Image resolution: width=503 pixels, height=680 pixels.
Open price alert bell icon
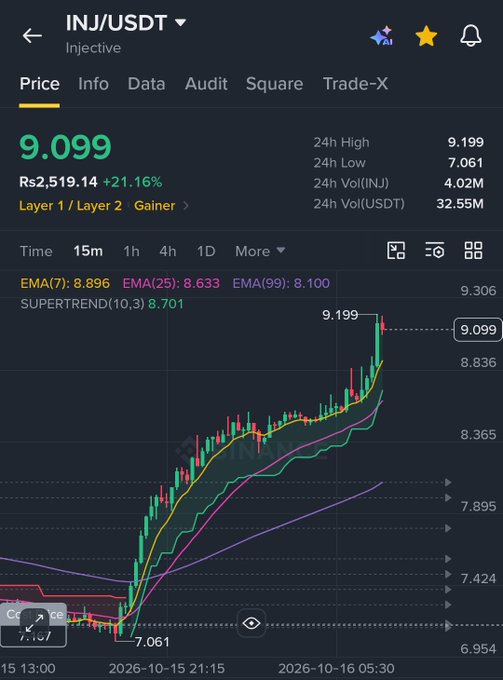pyautogui.click(x=471, y=36)
